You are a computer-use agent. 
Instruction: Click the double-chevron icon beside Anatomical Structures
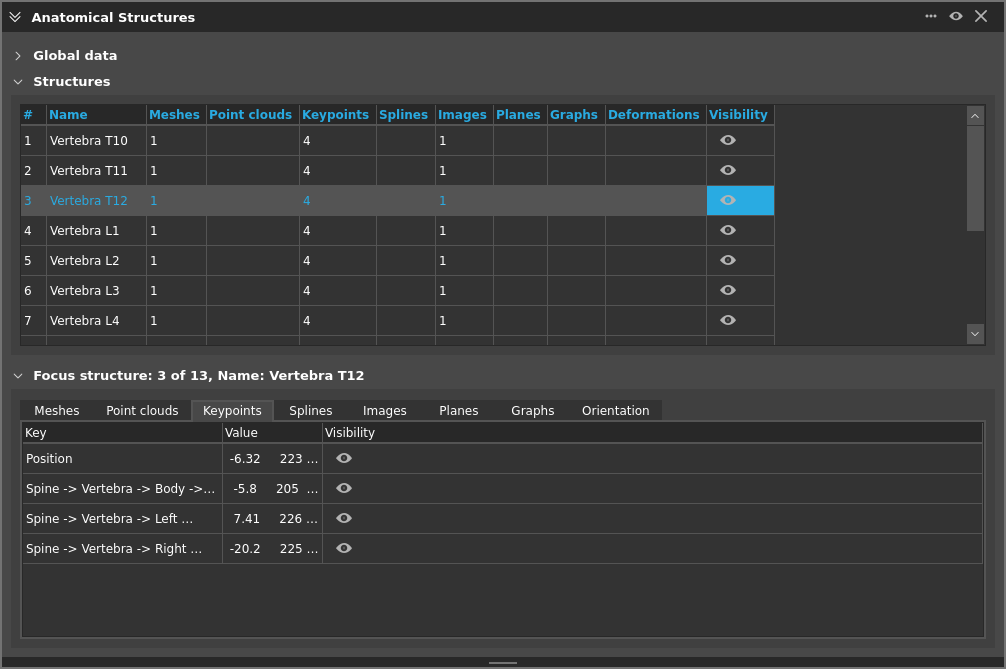coord(15,17)
